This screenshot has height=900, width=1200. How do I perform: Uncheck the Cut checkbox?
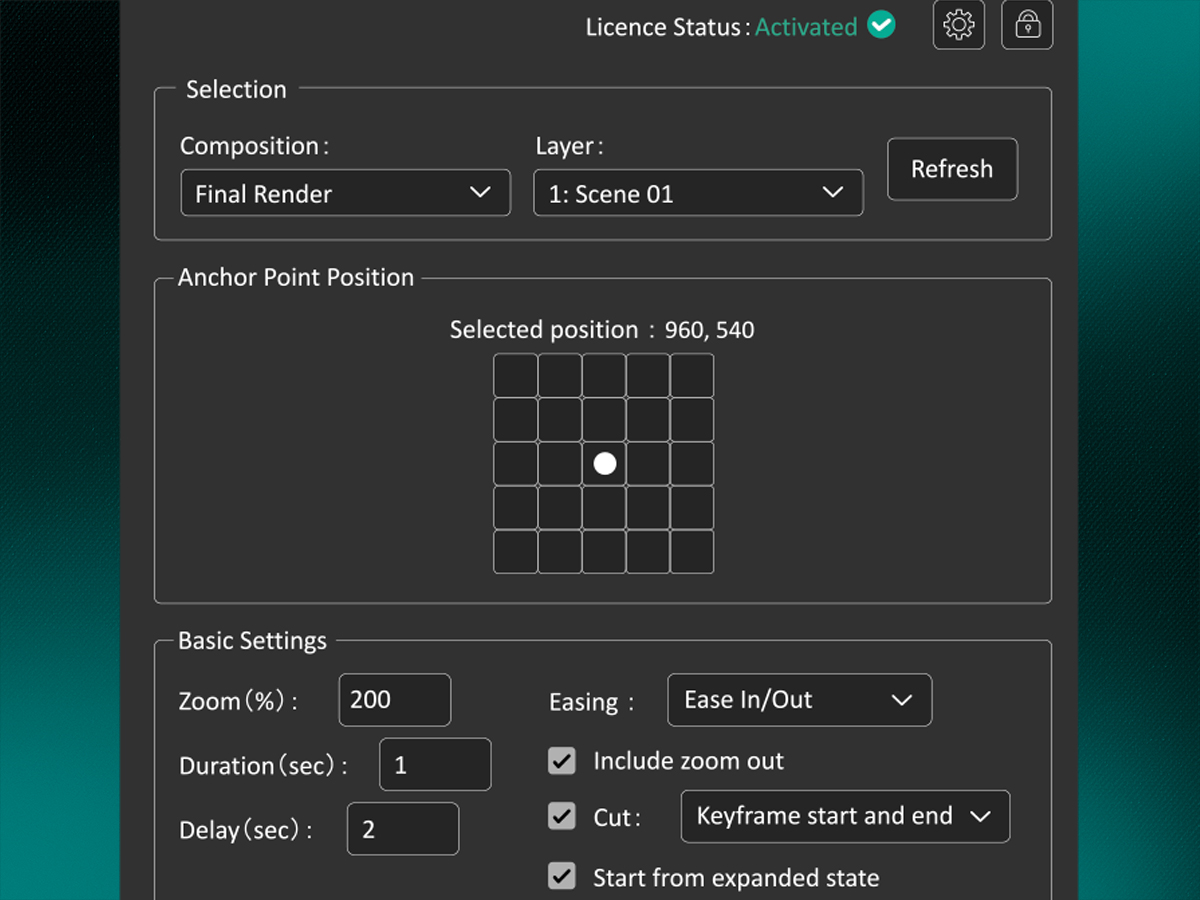(562, 817)
